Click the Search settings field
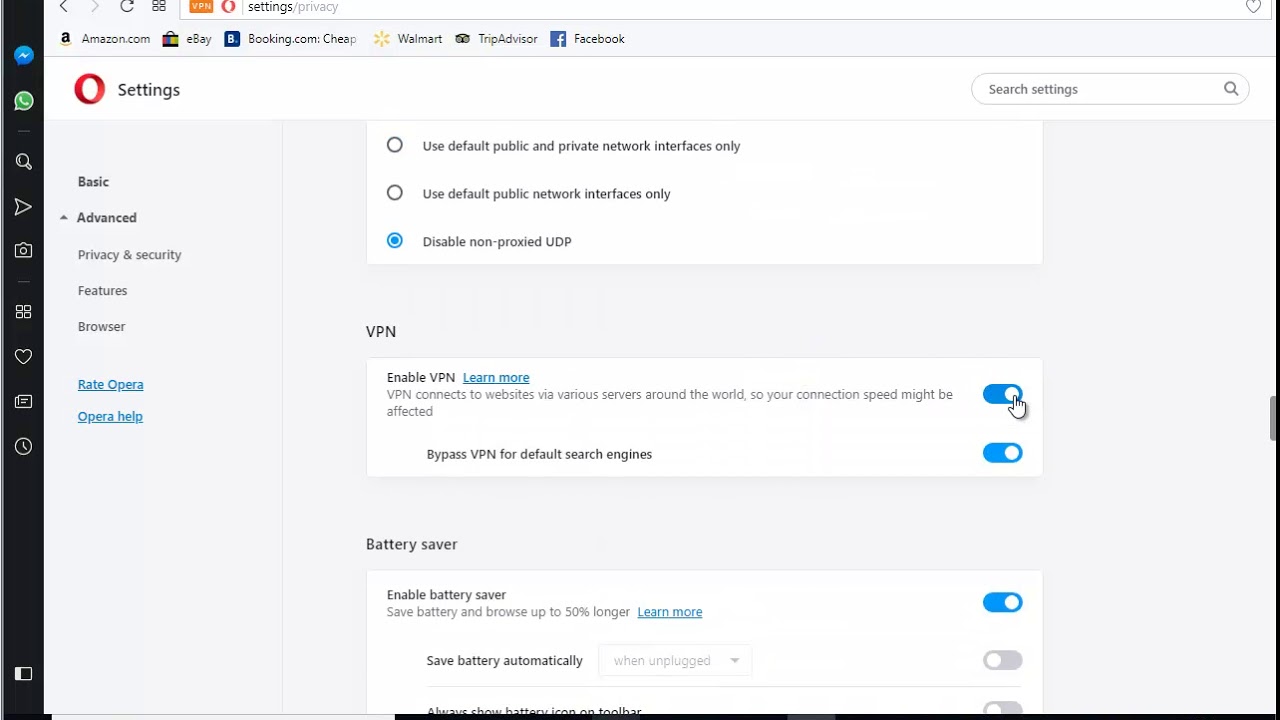 pyautogui.click(x=1100, y=89)
